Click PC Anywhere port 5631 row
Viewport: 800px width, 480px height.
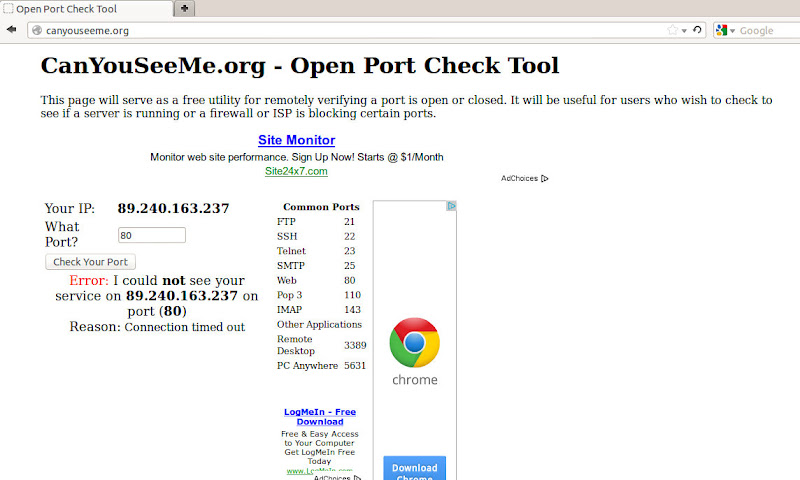click(321, 366)
